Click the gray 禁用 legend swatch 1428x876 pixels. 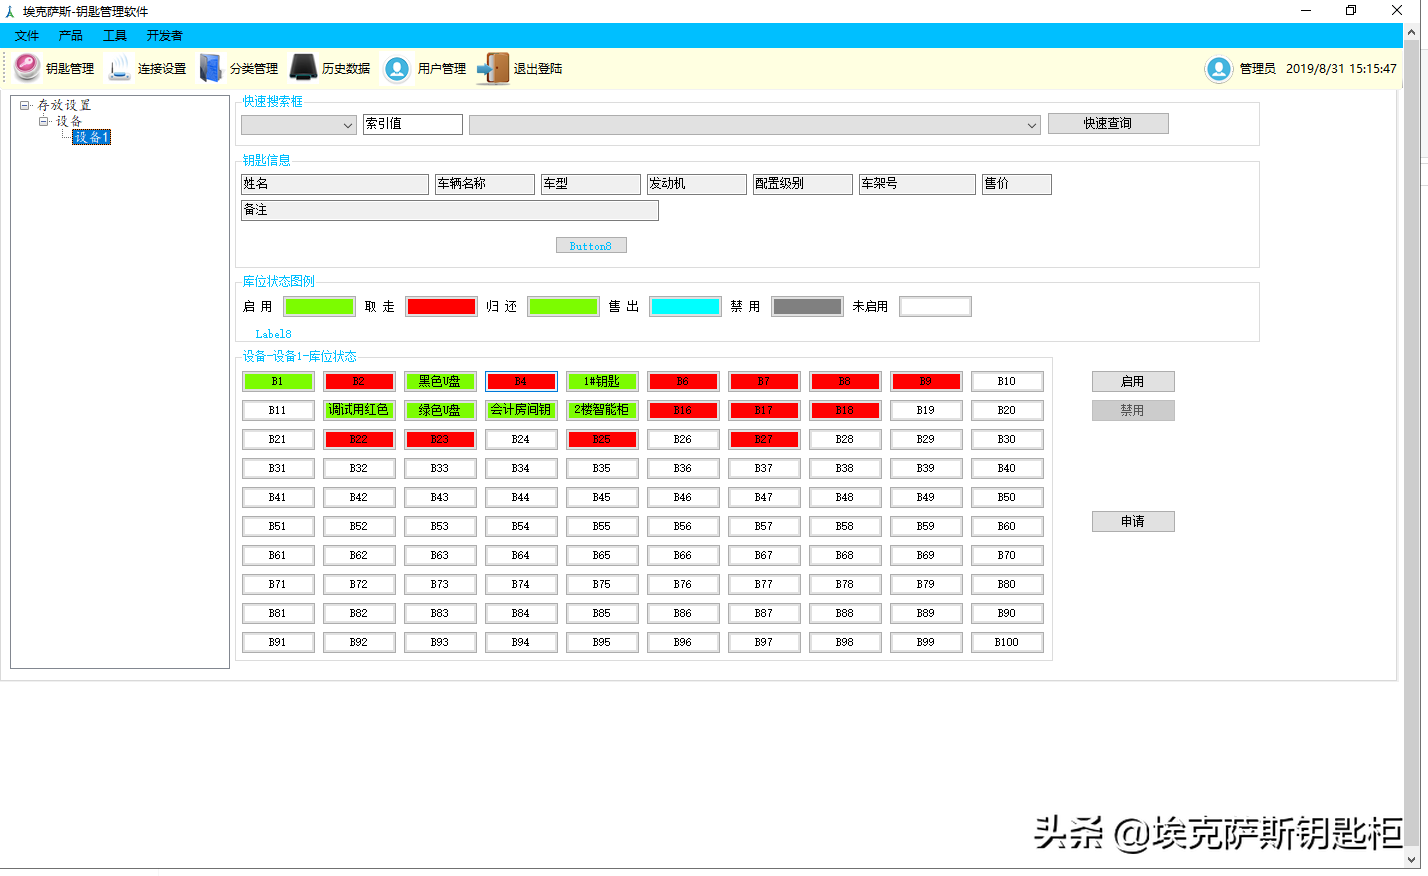pos(807,307)
